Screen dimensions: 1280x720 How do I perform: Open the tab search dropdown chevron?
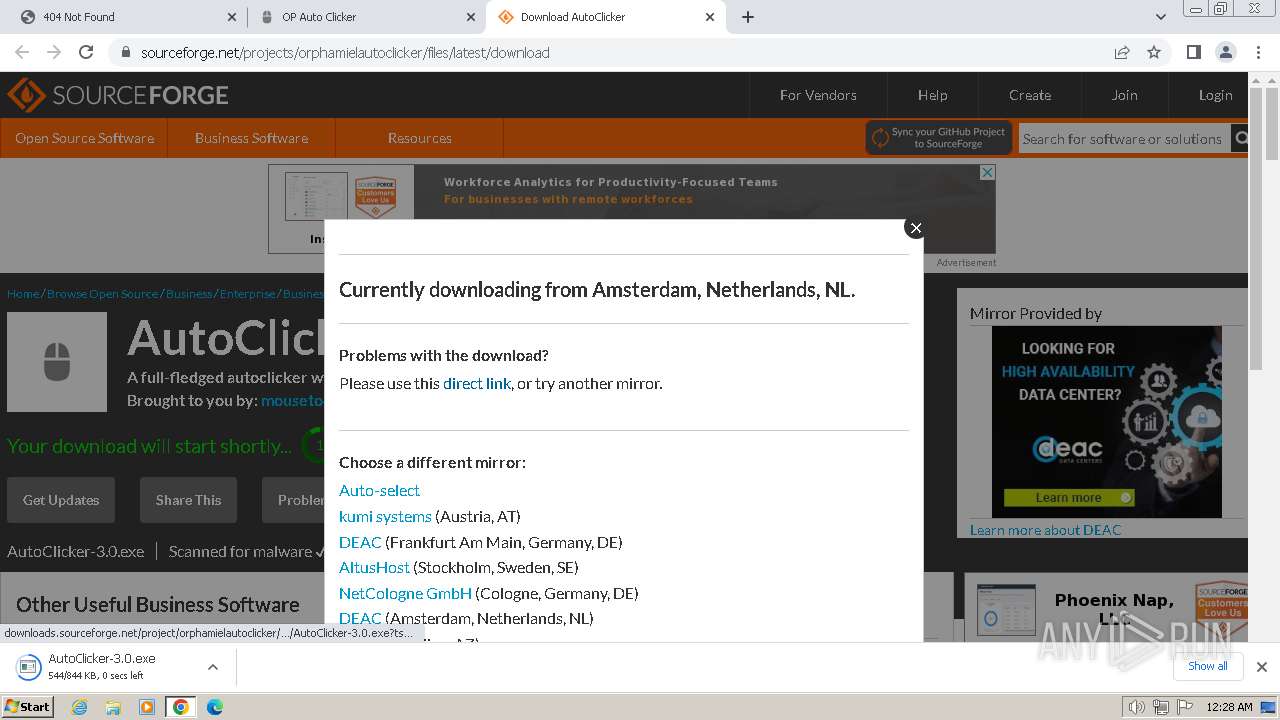tap(1161, 16)
